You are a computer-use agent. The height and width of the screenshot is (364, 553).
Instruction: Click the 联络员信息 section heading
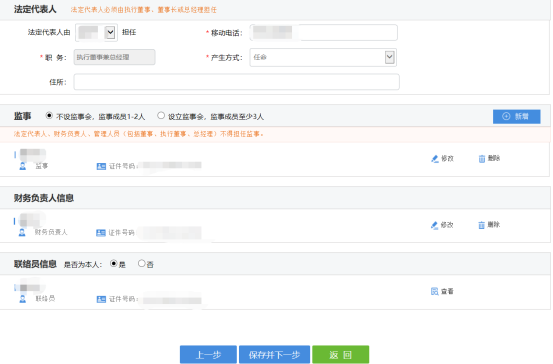coord(35,264)
